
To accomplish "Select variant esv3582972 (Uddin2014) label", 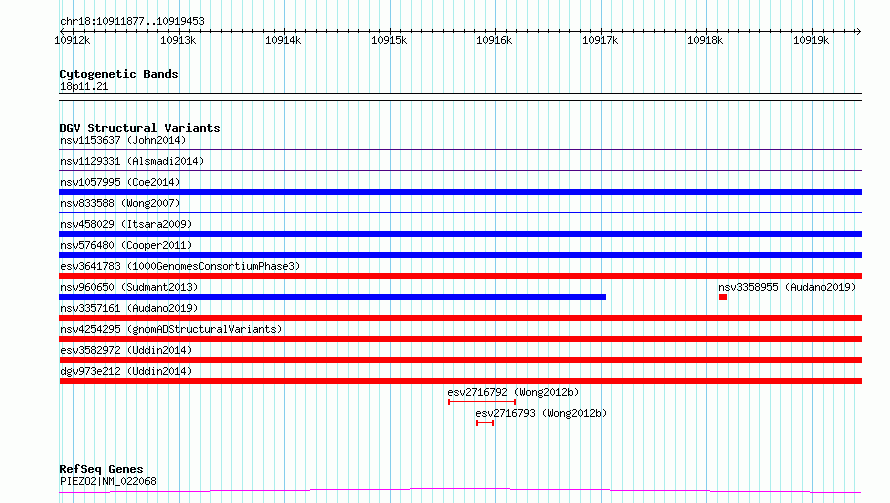I will click(126, 350).
